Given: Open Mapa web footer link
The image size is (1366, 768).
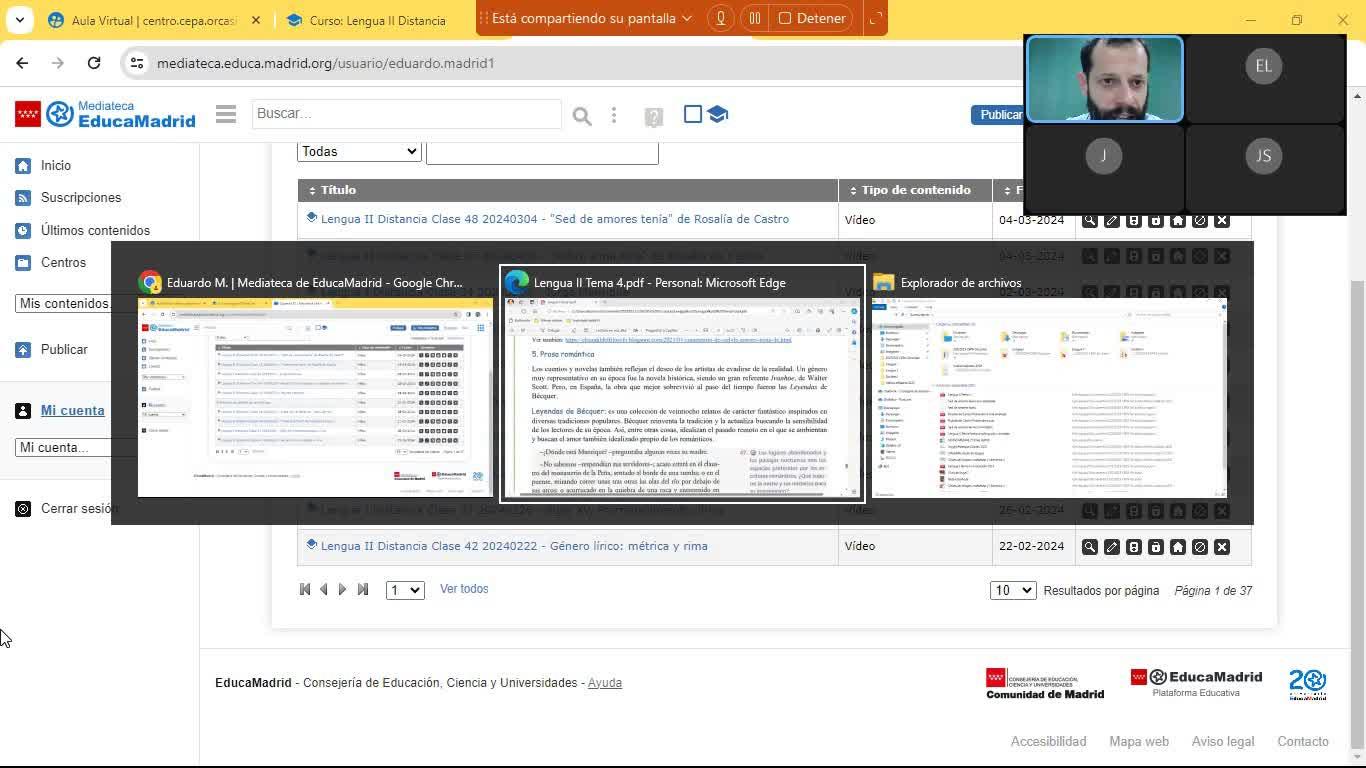Looking at the screenshot, I should [x=1139, y=742].
